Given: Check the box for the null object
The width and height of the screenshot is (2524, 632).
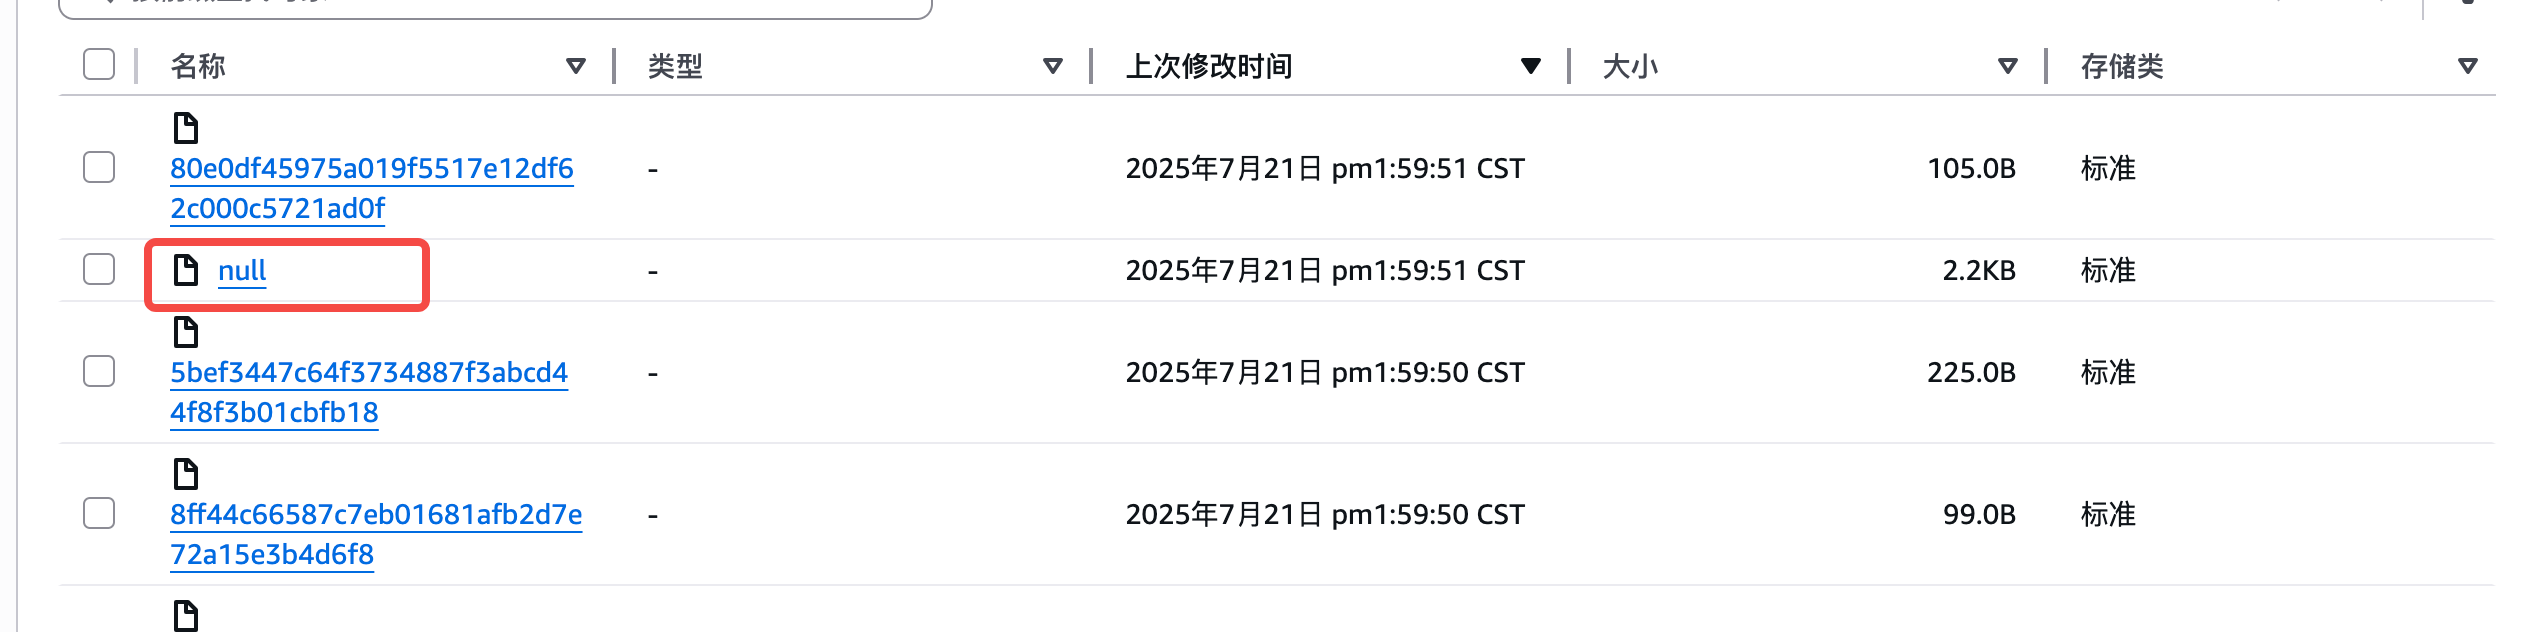Looking at the screenshot, I should pyautogui.click(x=99, y=270).
